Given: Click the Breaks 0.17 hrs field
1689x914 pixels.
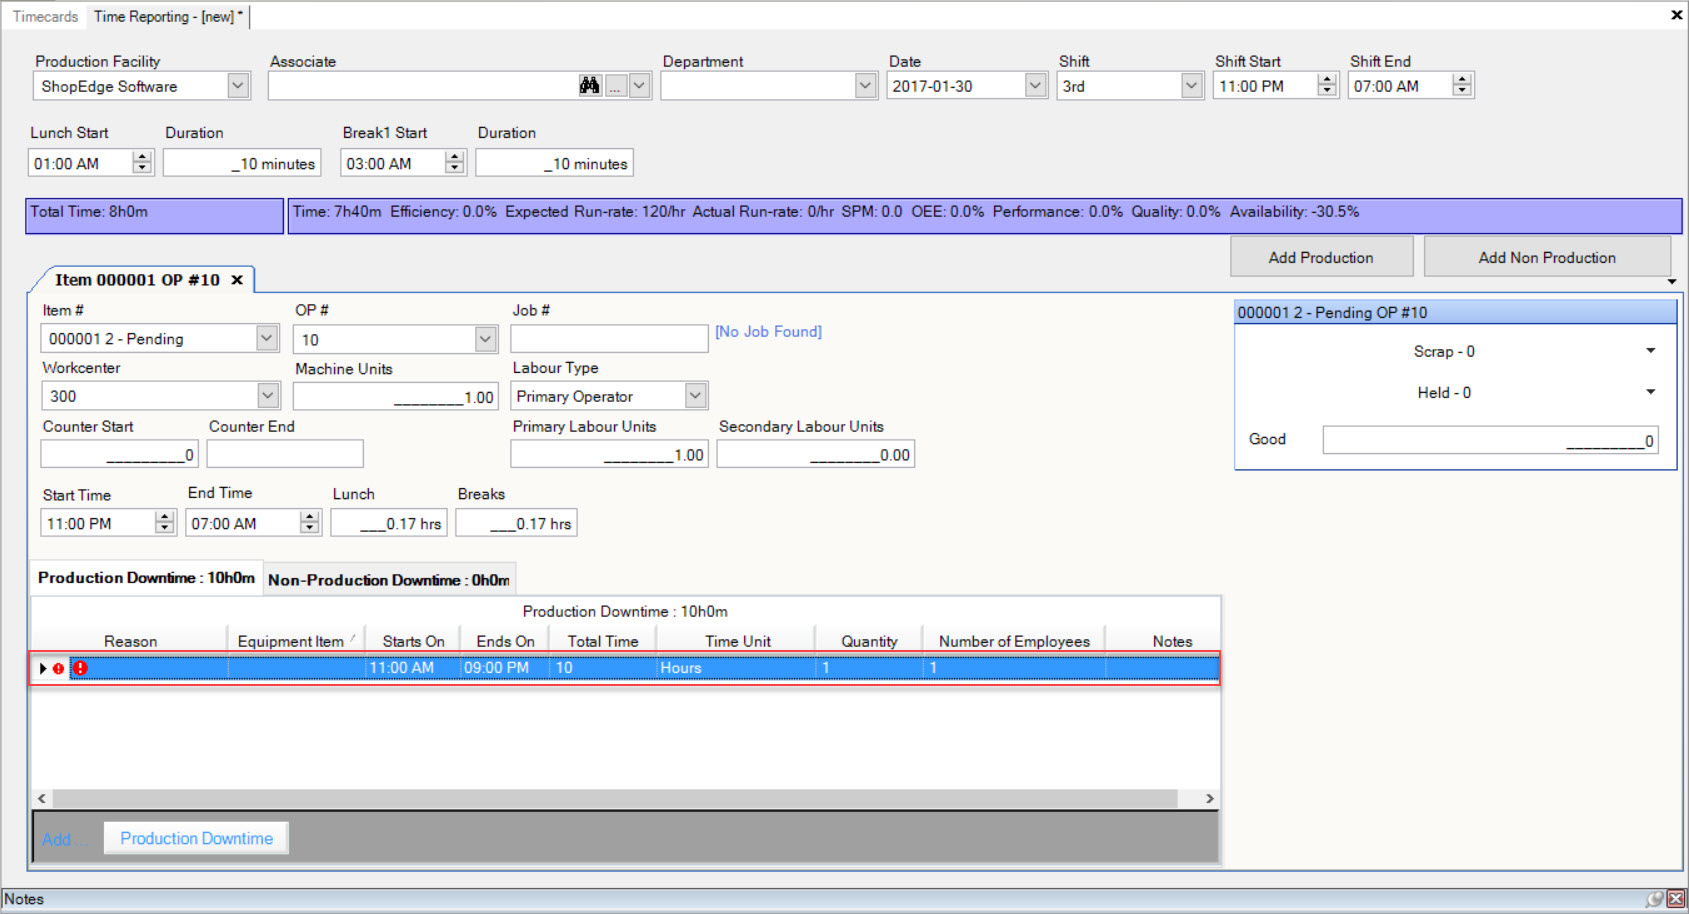Looking at the screenshot, I should [516, 523].
